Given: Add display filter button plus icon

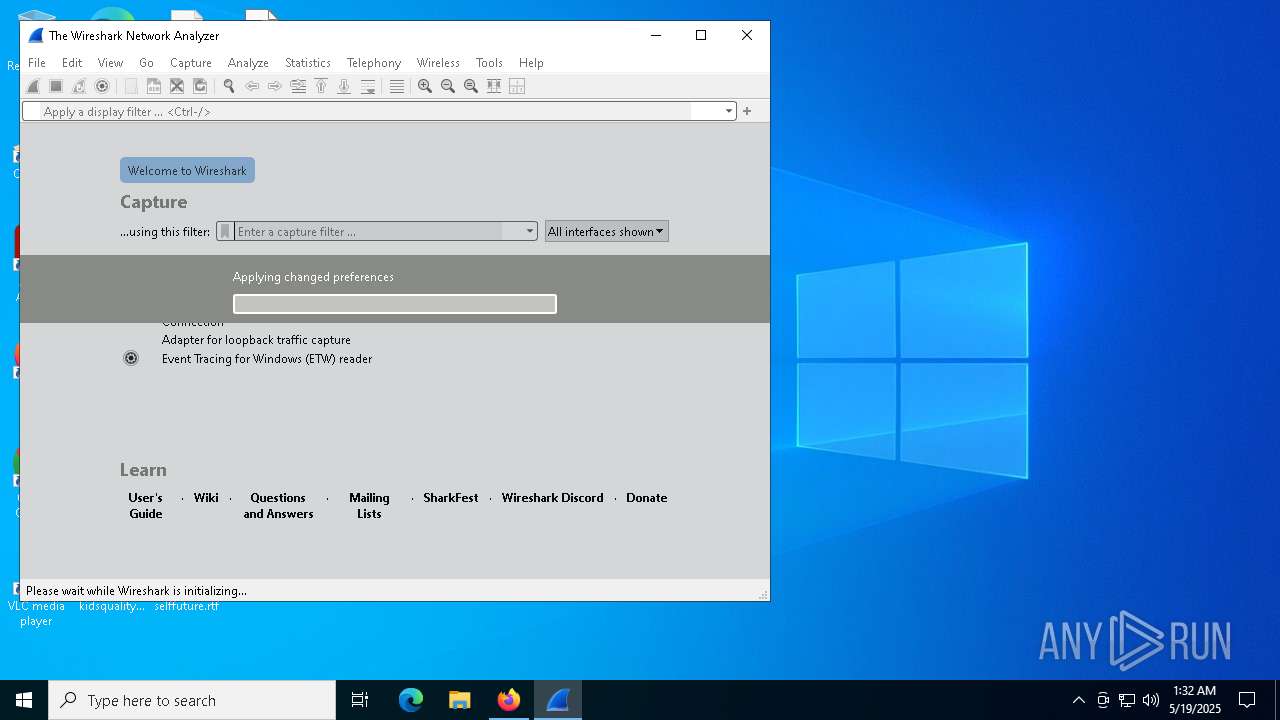Looking at the screenshot, I should pyautogui.click(x=747, y=111).
